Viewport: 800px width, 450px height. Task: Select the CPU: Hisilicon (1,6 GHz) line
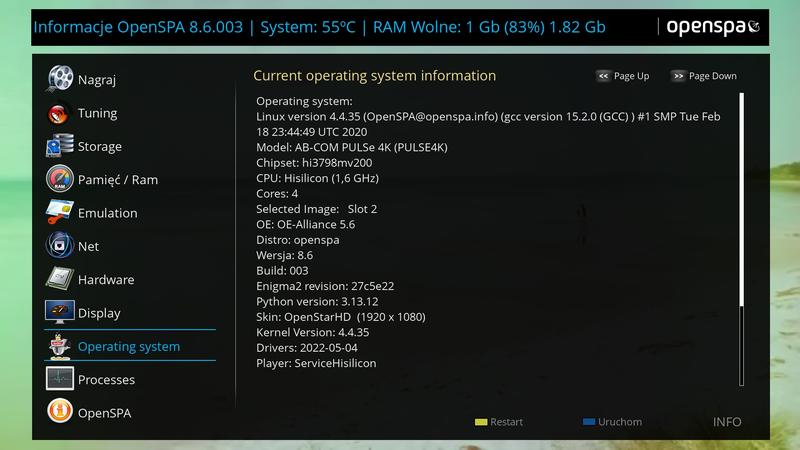317,178
